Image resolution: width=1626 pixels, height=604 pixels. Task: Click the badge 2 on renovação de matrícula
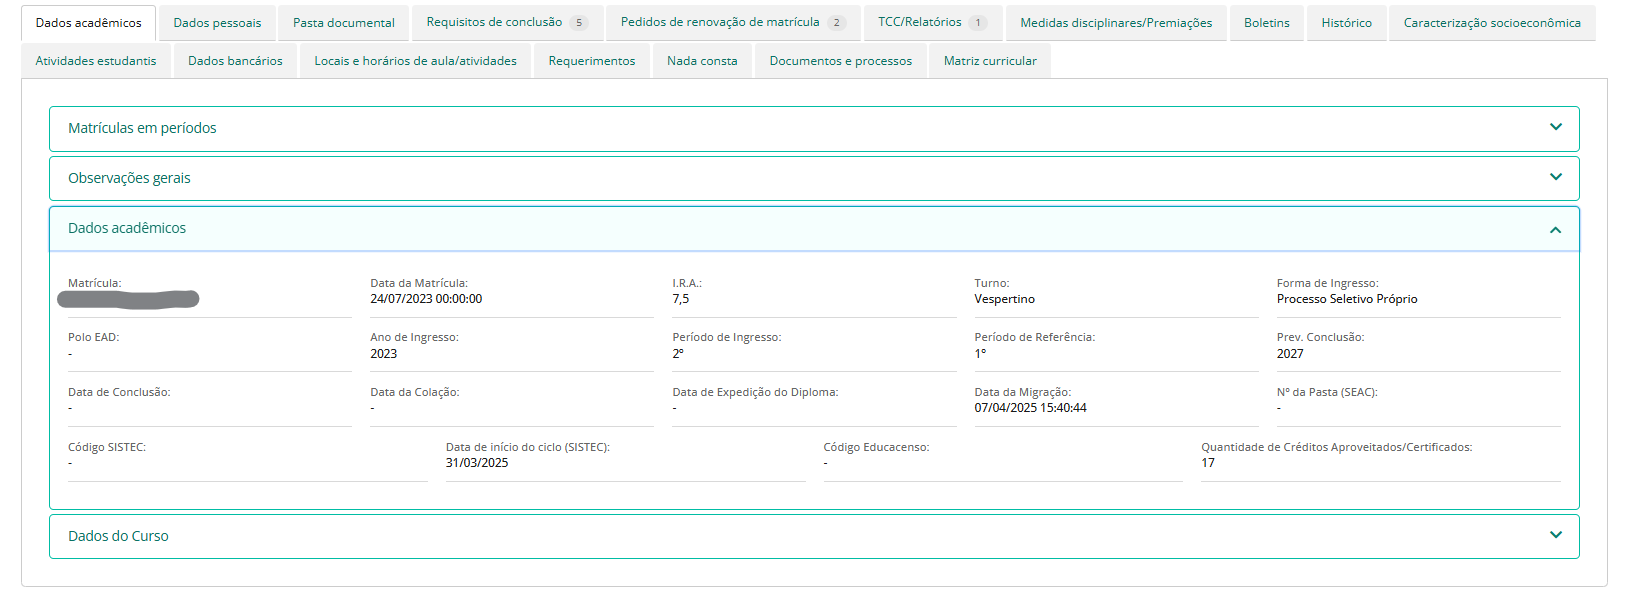(837, 23)
